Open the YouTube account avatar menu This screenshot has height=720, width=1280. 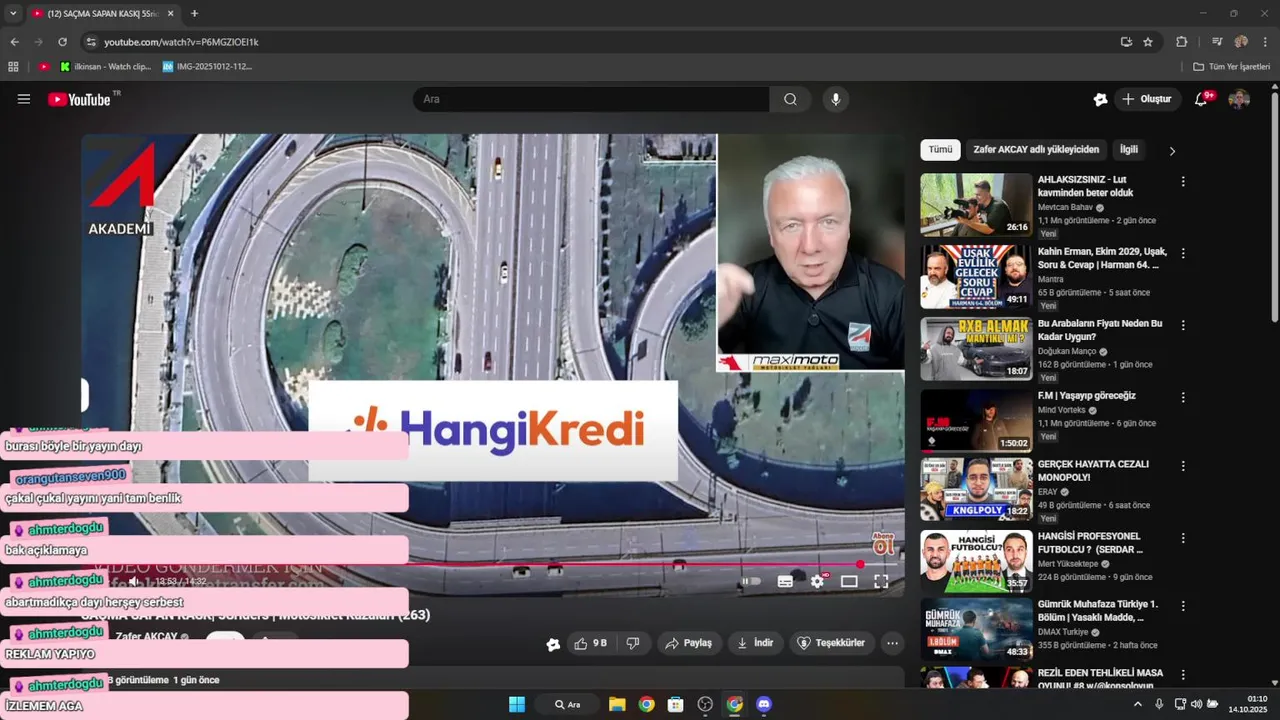coord(1239,99)
